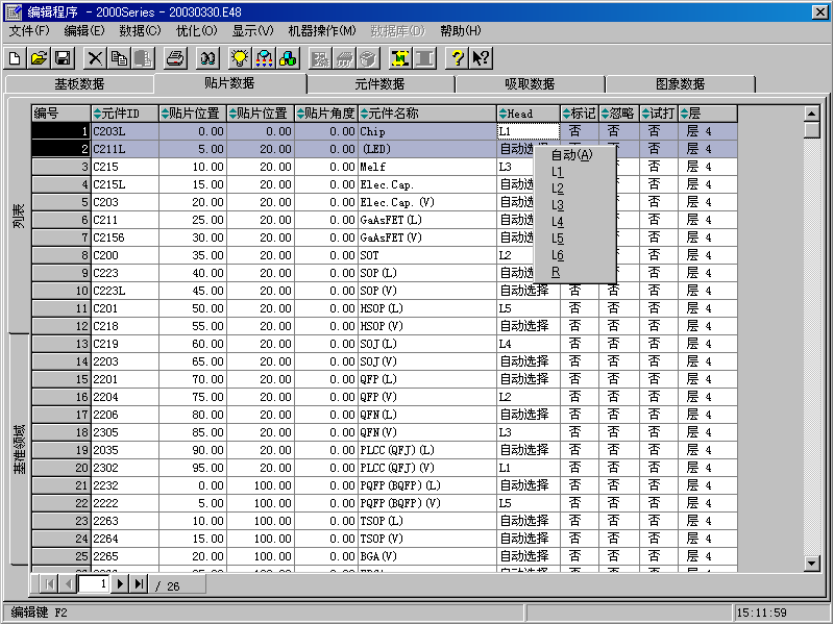Screen dimensions: 833x624
Task: Switch to the 基板数据 tab
Action: click(x=79, y=84)
